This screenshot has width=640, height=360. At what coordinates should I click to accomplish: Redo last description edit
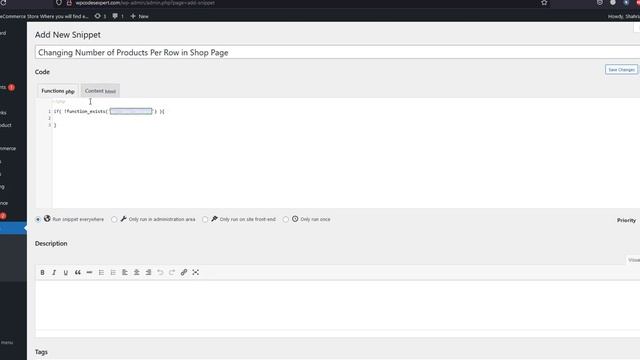tap(172, 272)
